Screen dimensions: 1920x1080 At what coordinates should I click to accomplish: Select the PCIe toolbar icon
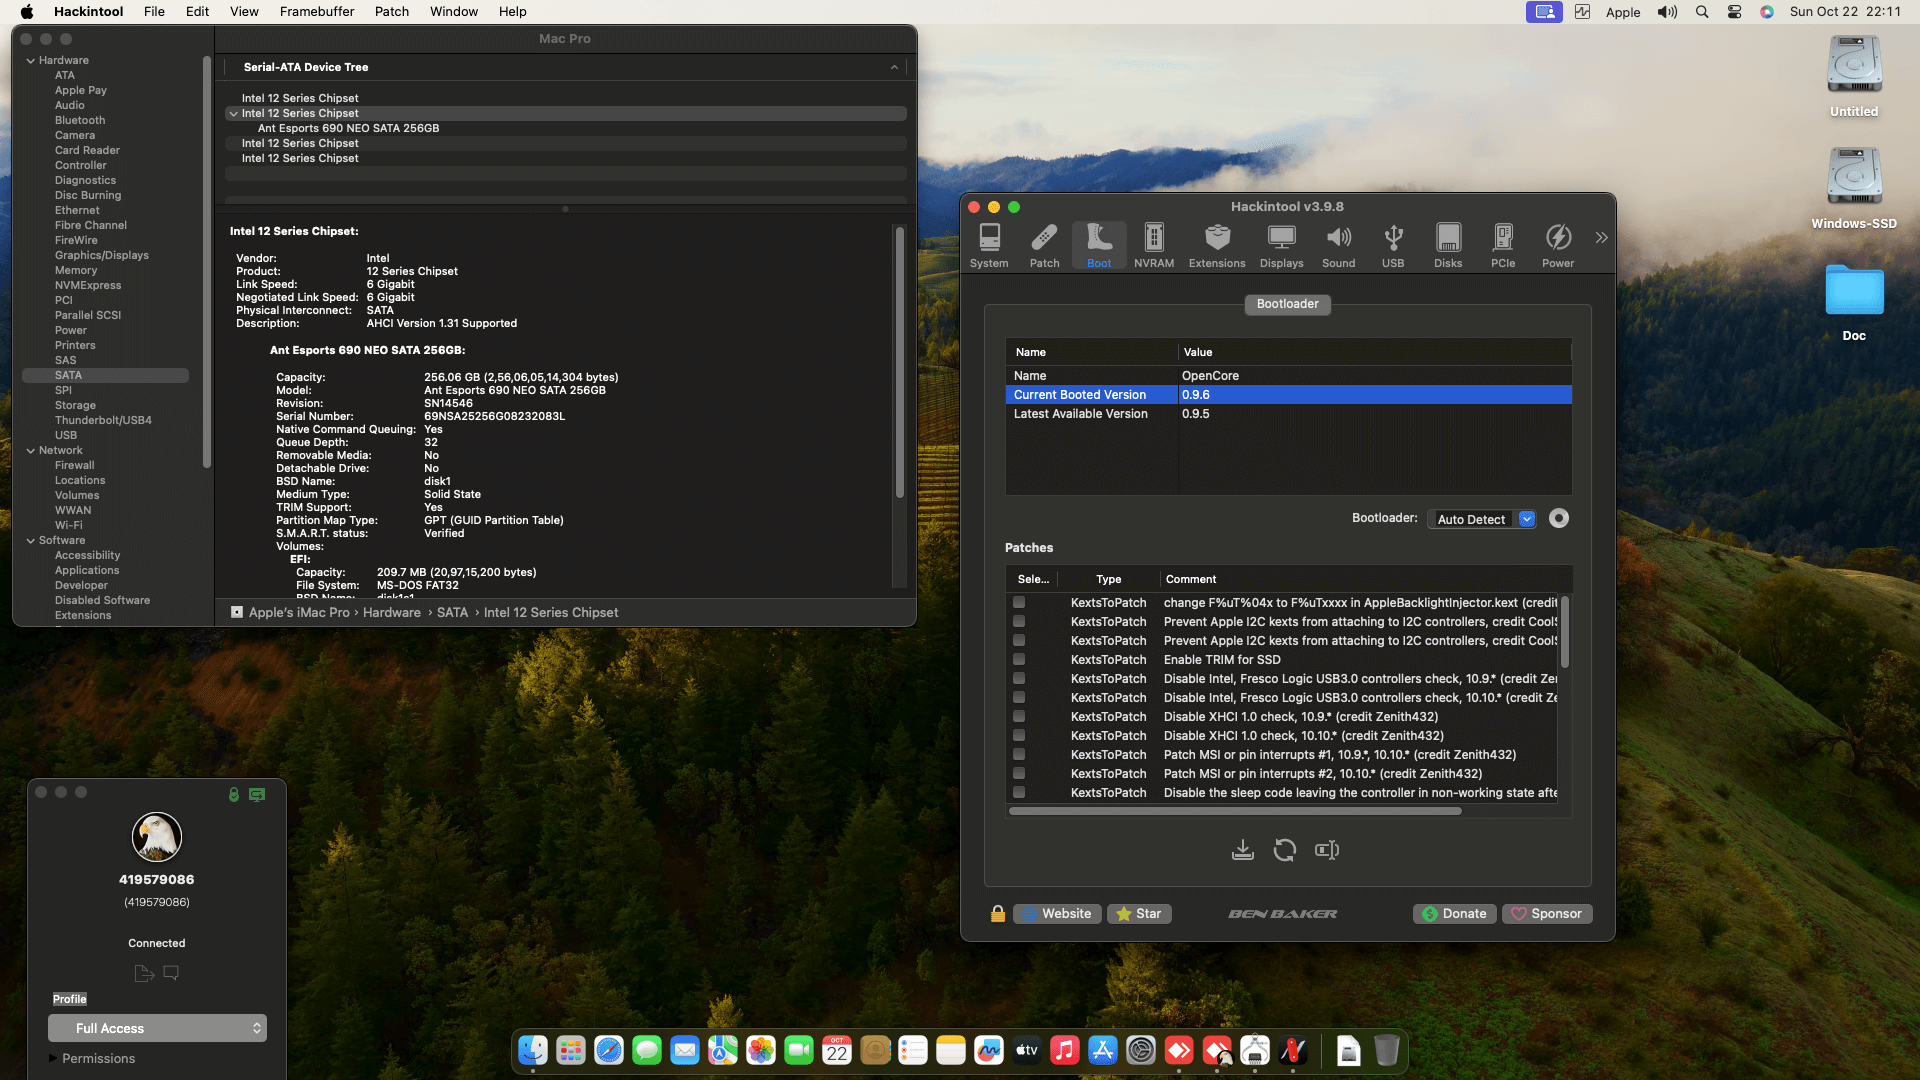pyautogui.click(x=1502, y=245)
